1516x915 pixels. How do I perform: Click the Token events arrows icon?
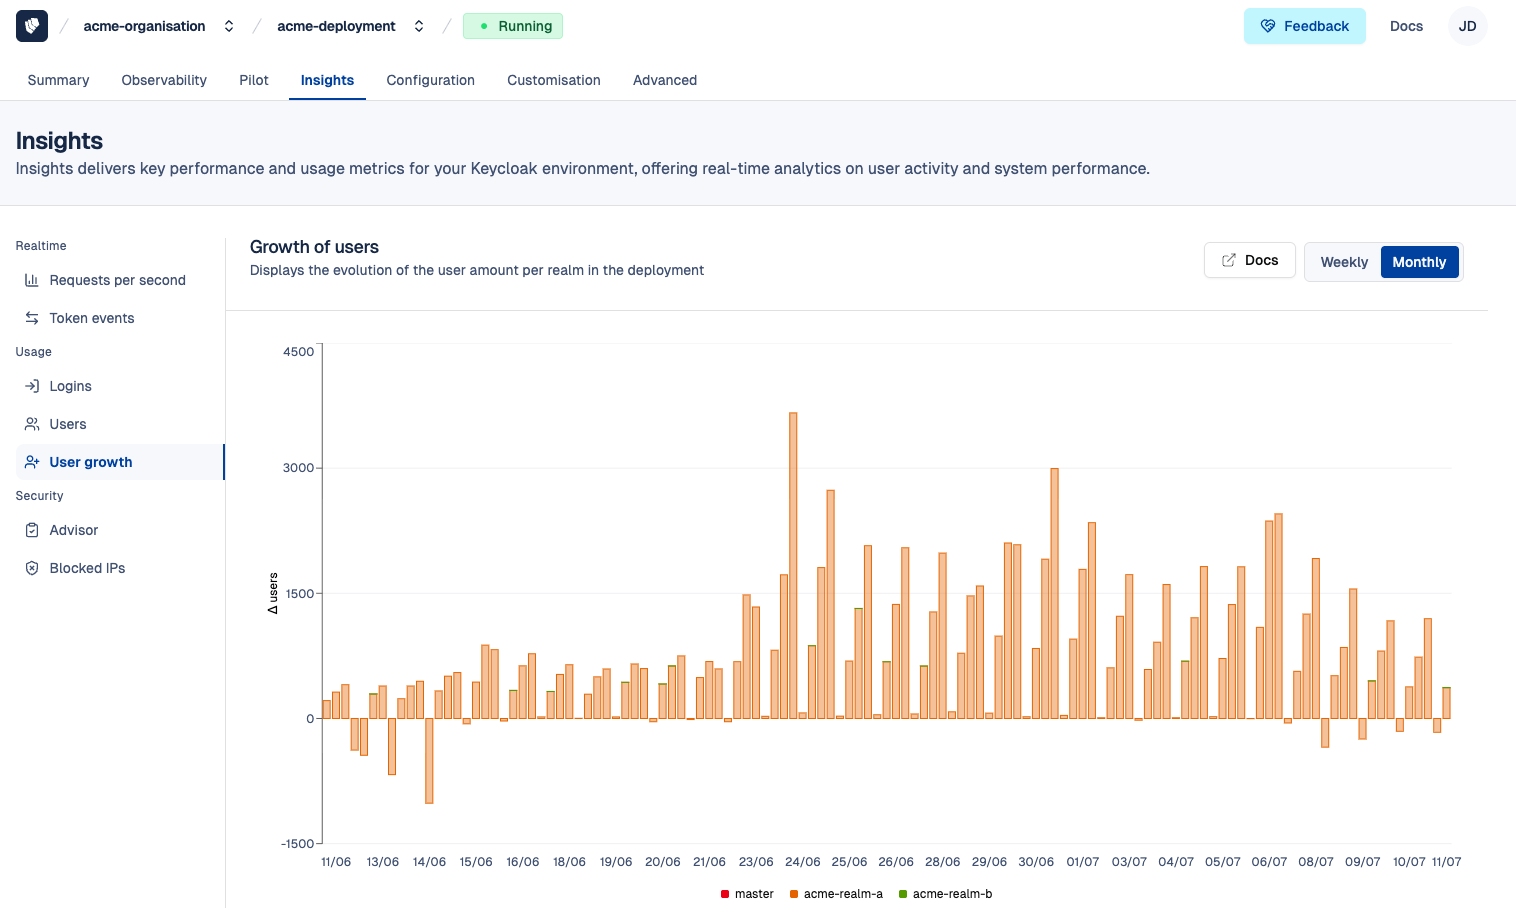pyautogui.click(x=32, y=319)
